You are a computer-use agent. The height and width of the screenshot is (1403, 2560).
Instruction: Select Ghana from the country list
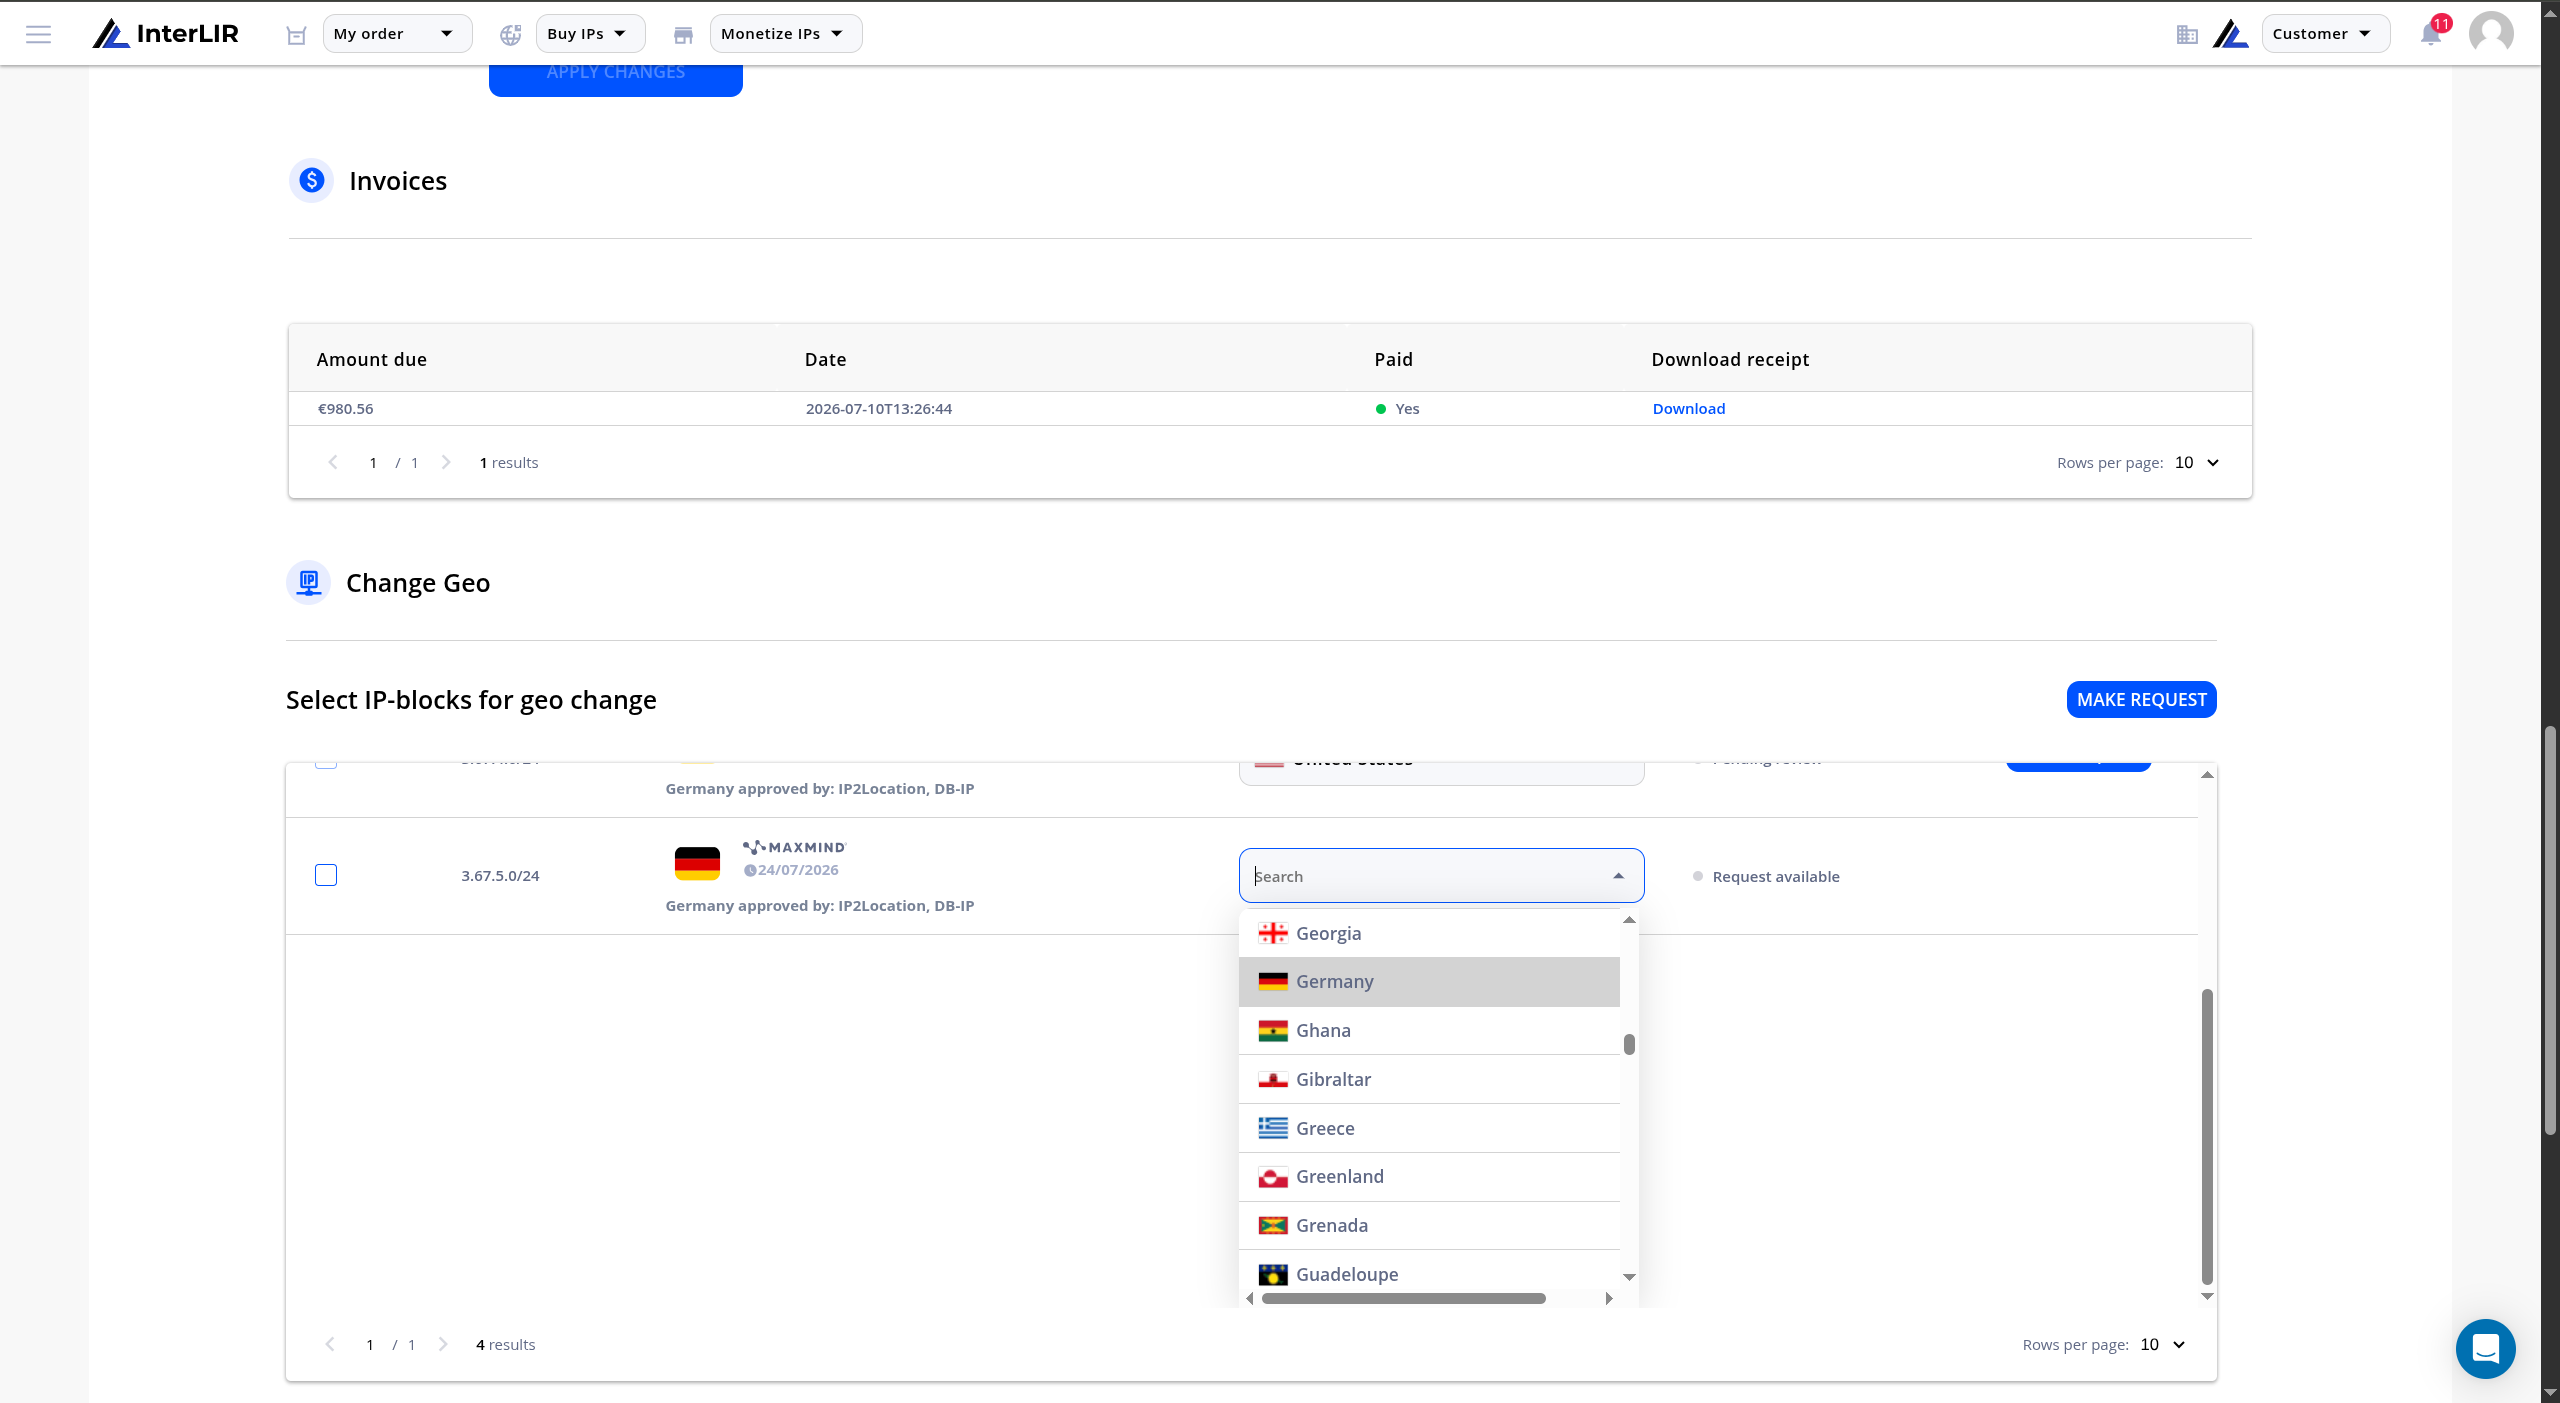(1429, 1030)
